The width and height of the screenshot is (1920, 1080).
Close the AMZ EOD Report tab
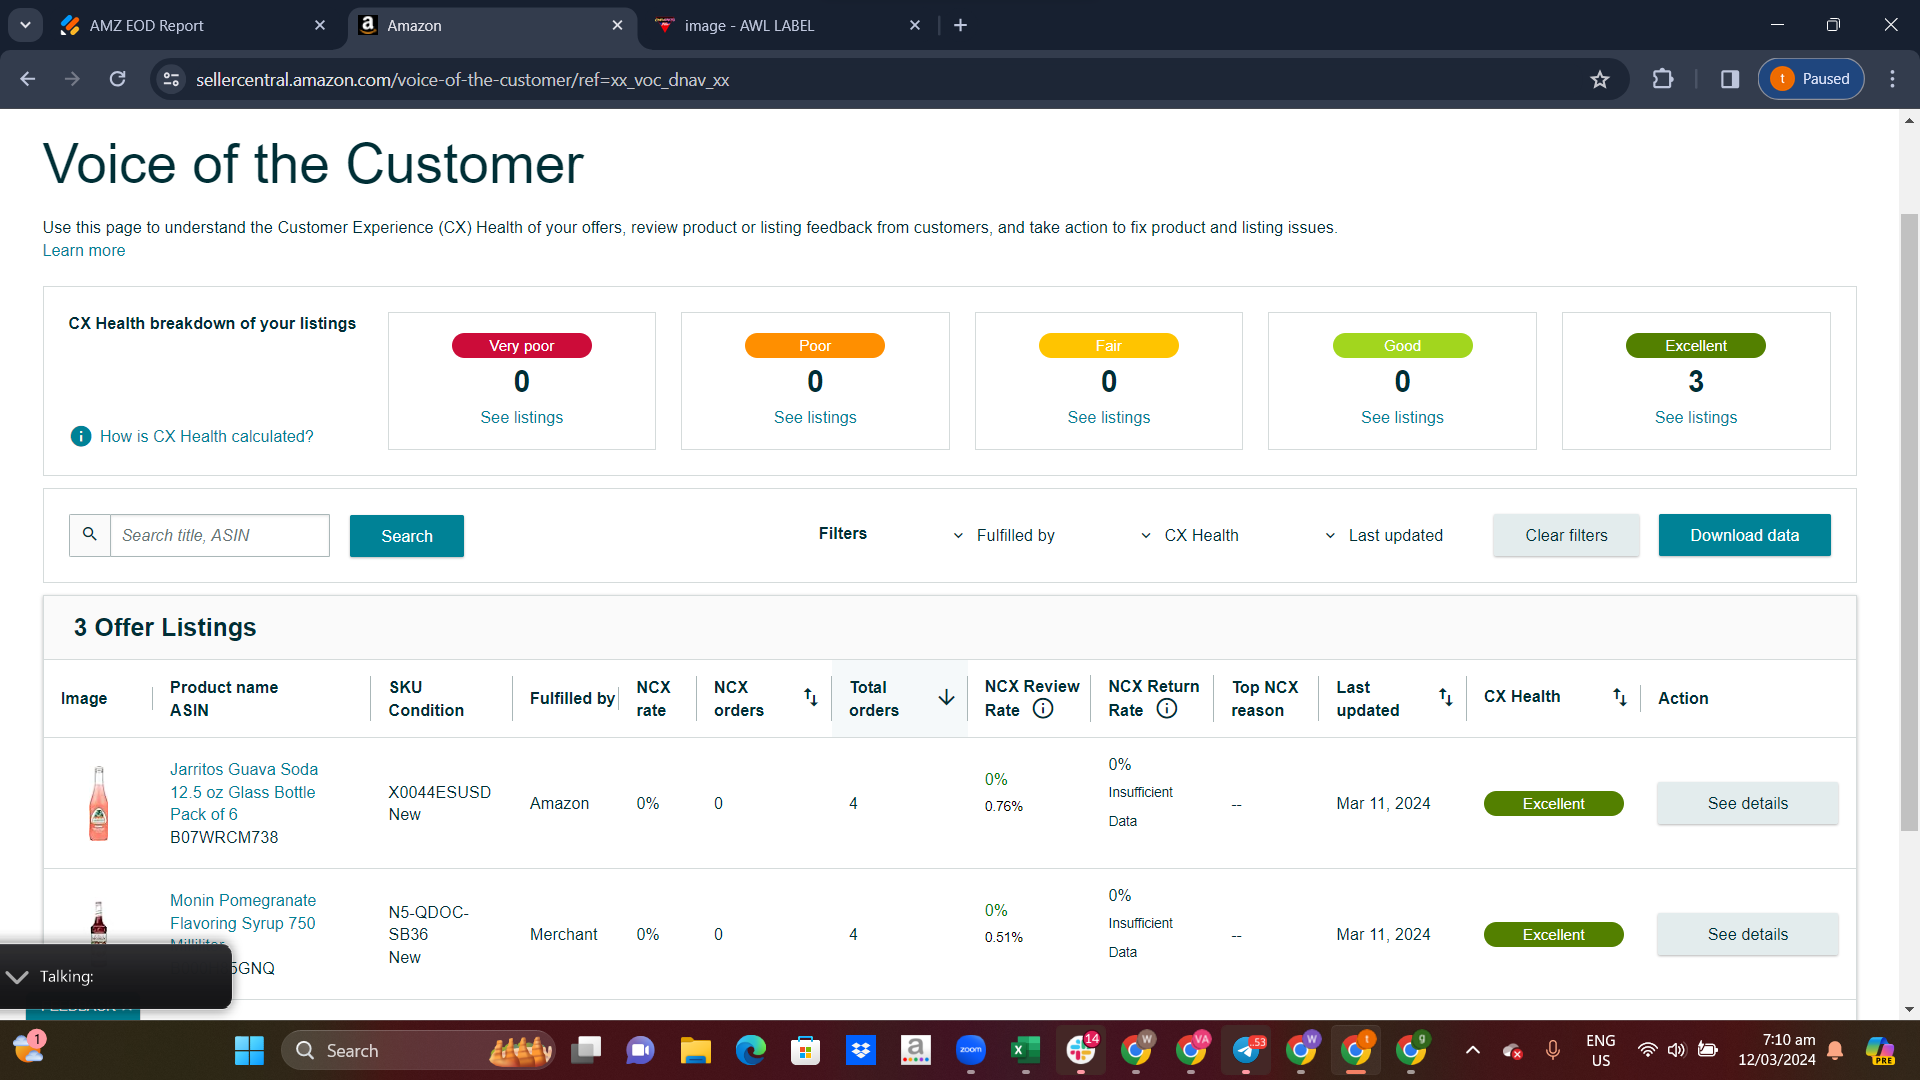pyautogui.click(x=320, y=25)
